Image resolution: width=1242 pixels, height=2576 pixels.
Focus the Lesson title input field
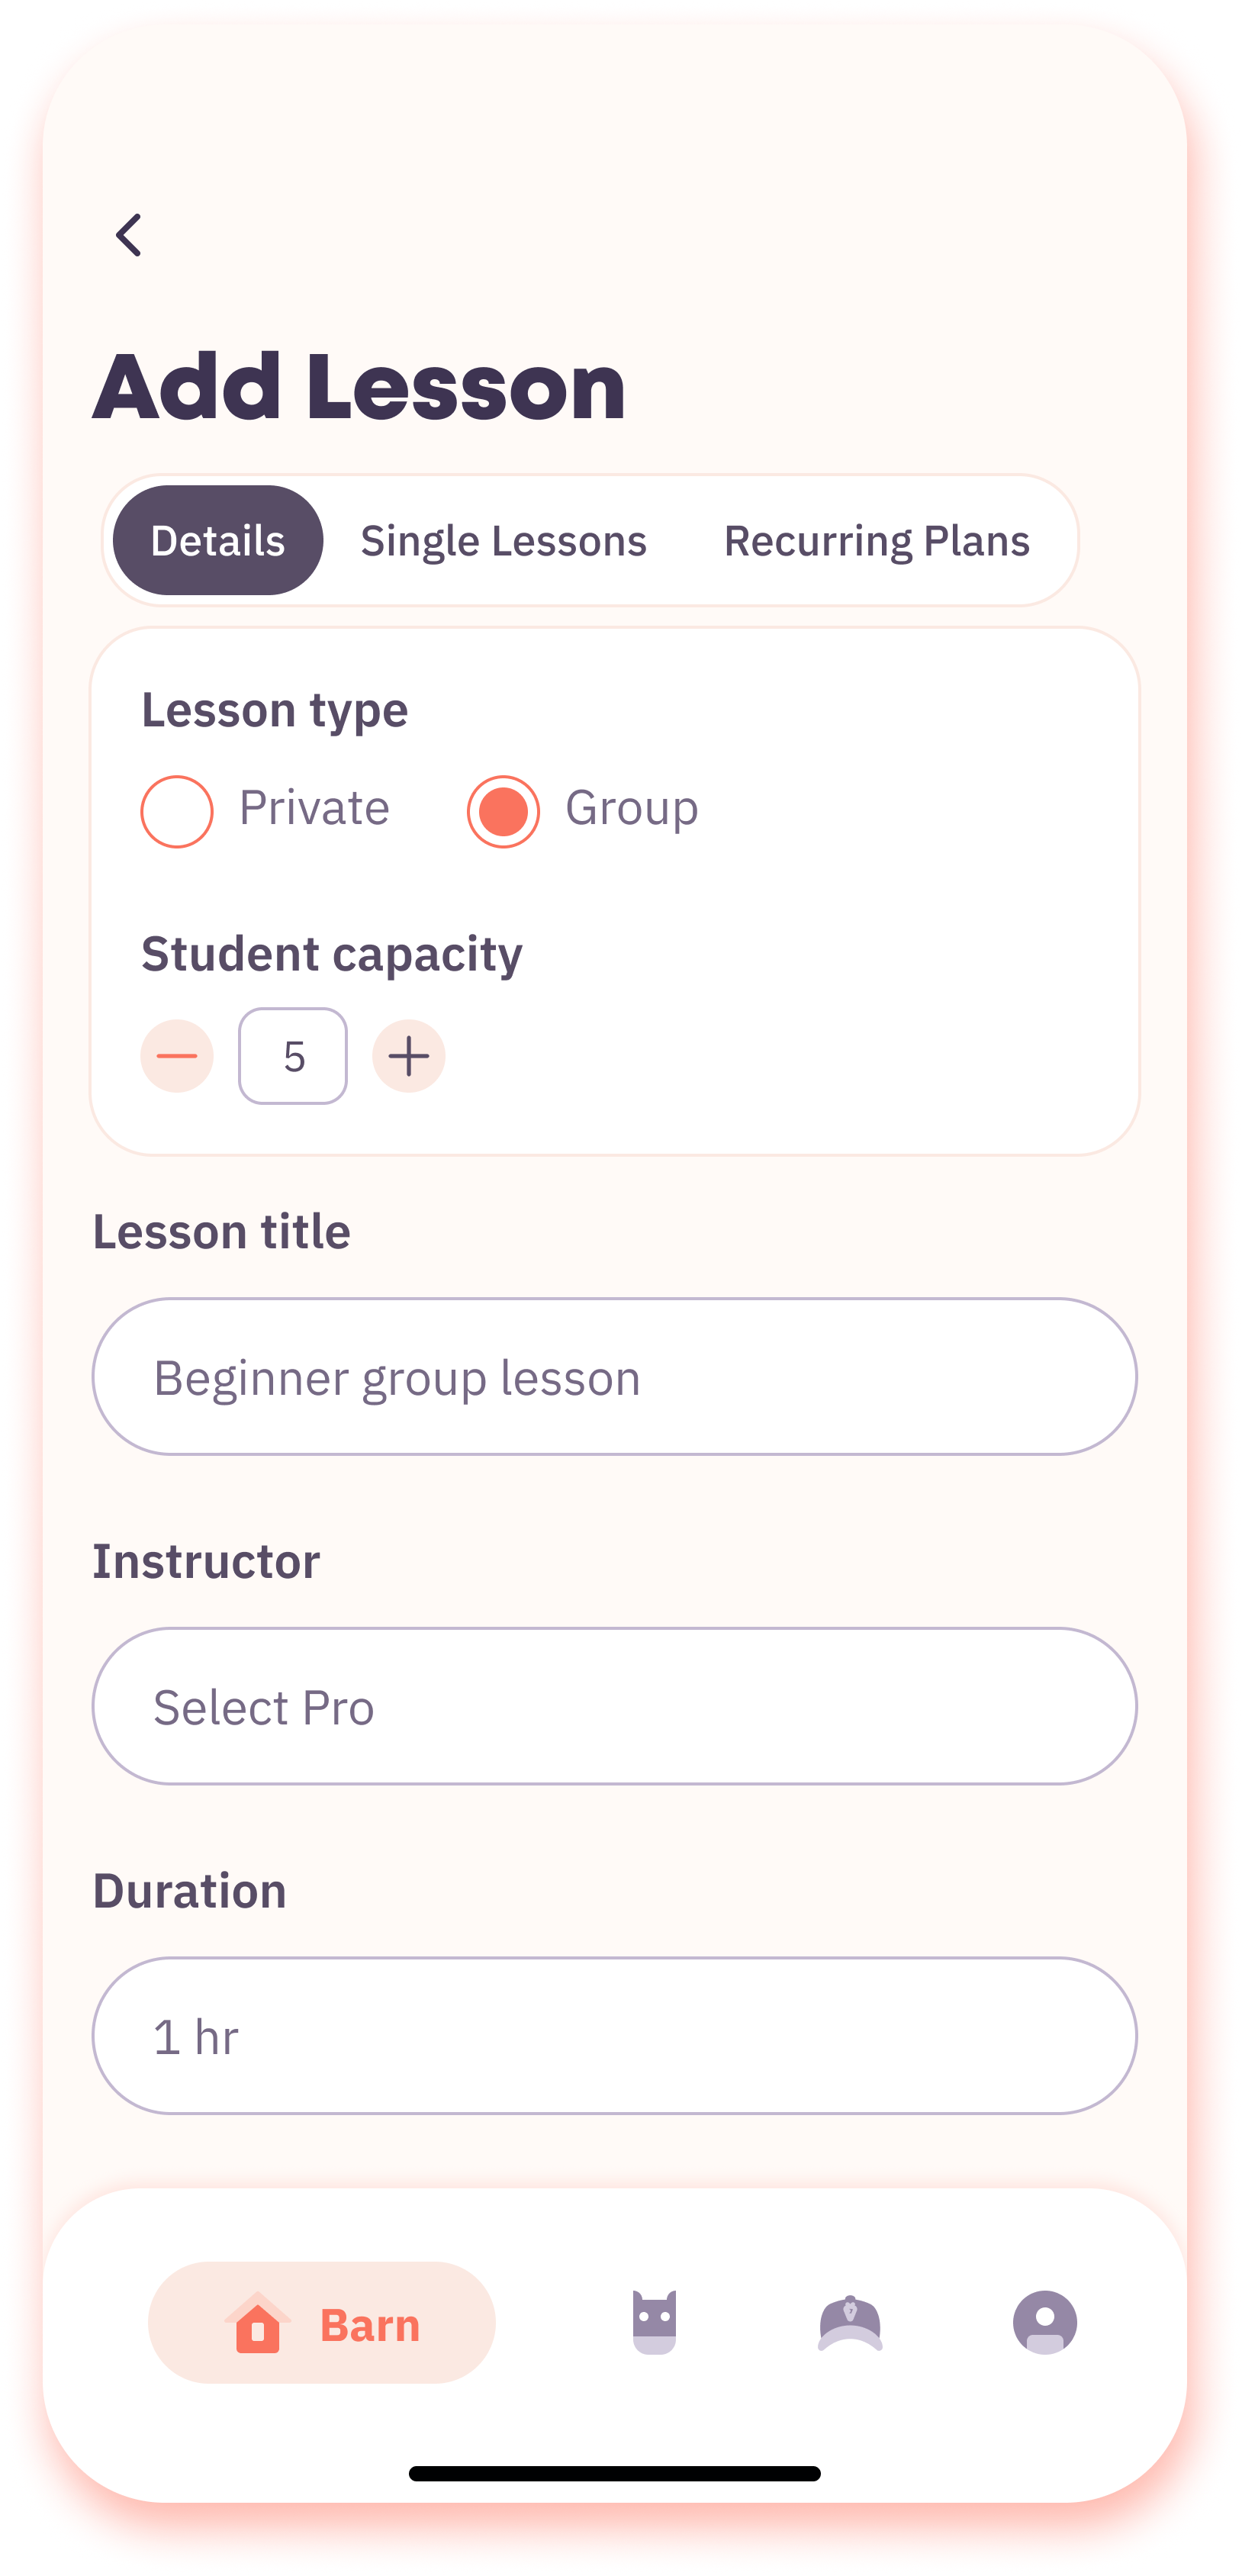(x=615, y=1377)
